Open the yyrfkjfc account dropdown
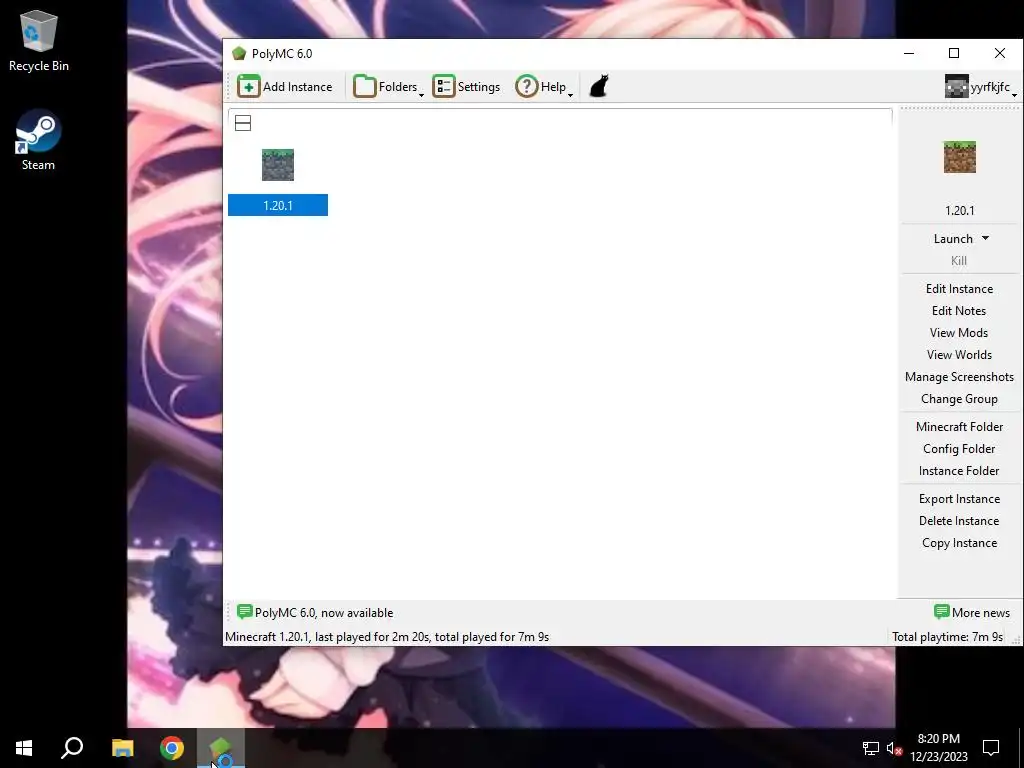Image resolution: width=1024 pixels, height=768 pixels. click(980, 86)
